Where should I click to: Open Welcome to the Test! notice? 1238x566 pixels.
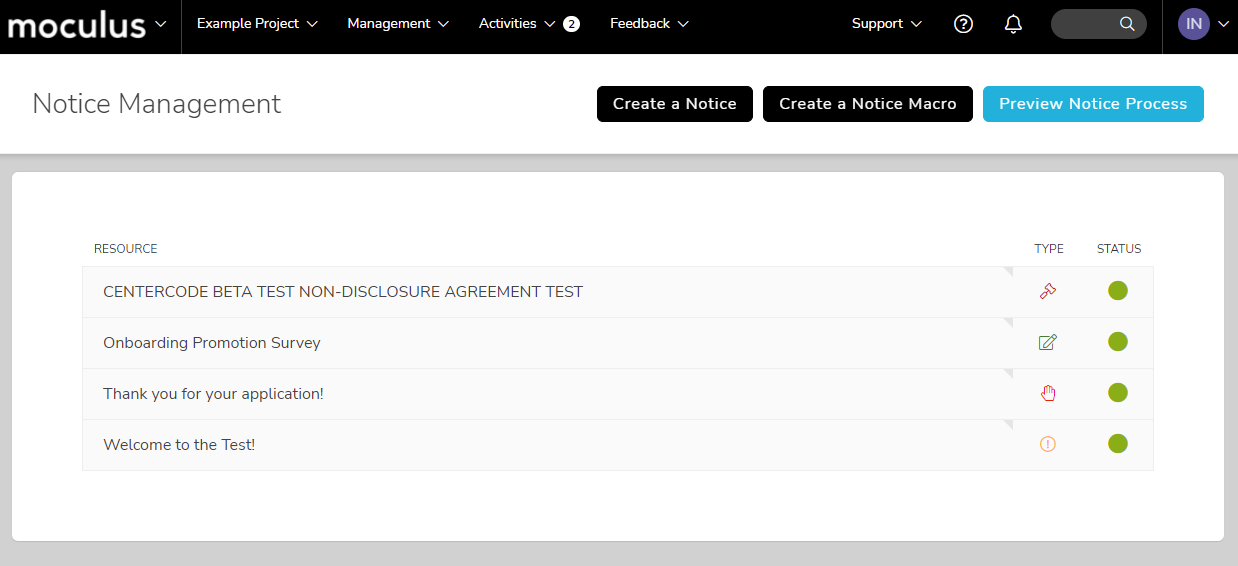[x=179, y=445]
